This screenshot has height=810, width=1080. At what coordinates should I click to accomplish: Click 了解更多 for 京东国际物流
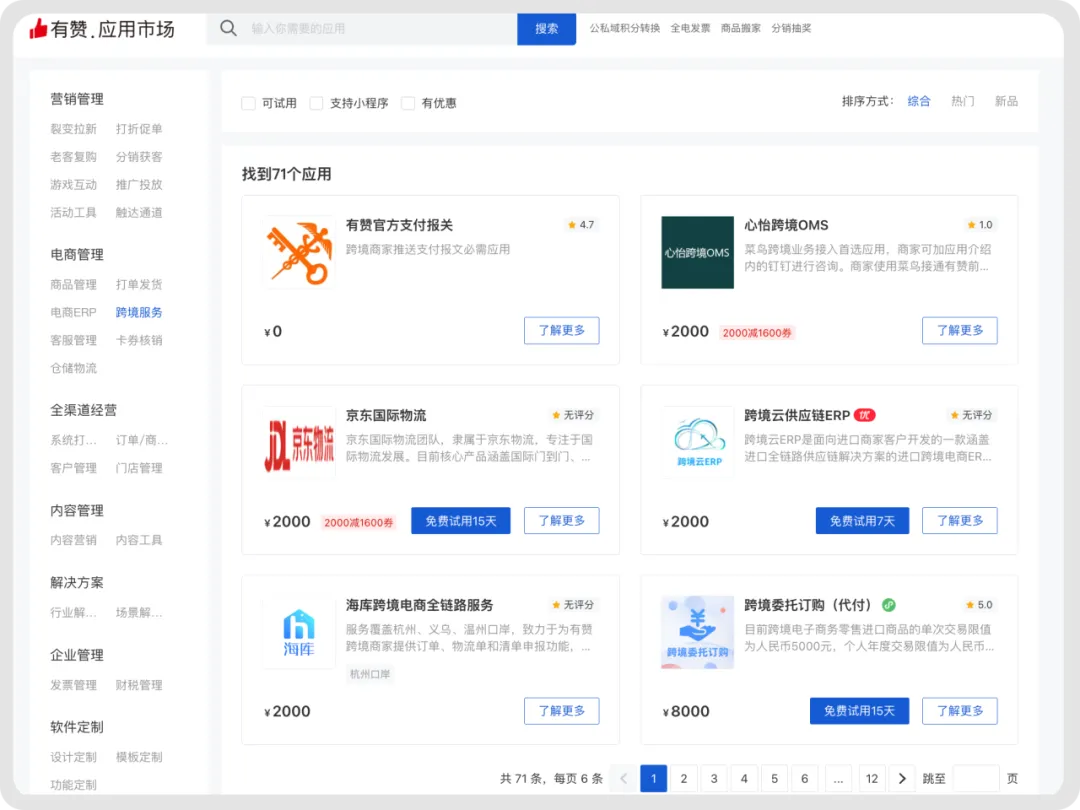(x=561, y=521)
